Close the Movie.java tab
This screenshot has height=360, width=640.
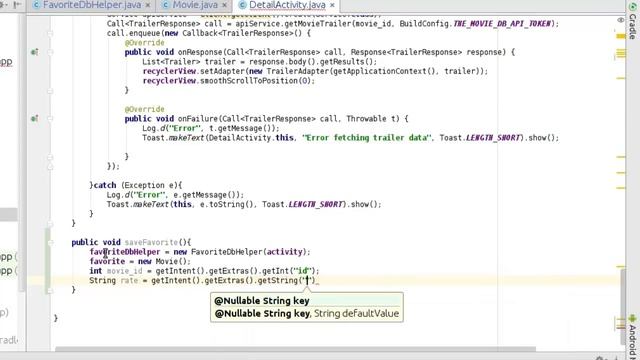point(224,5)
